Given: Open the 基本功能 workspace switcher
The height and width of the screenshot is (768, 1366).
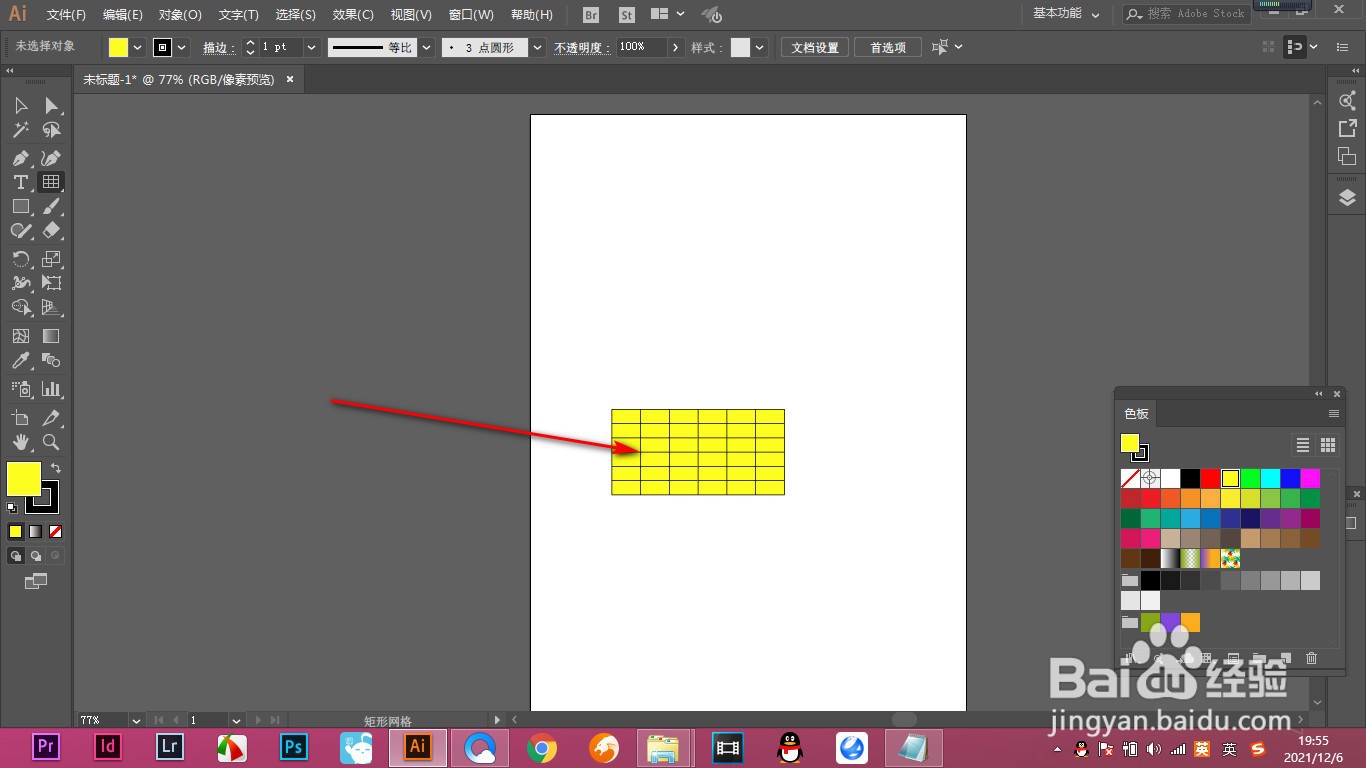Looking at the screenshot, I should click(1066, 14).
